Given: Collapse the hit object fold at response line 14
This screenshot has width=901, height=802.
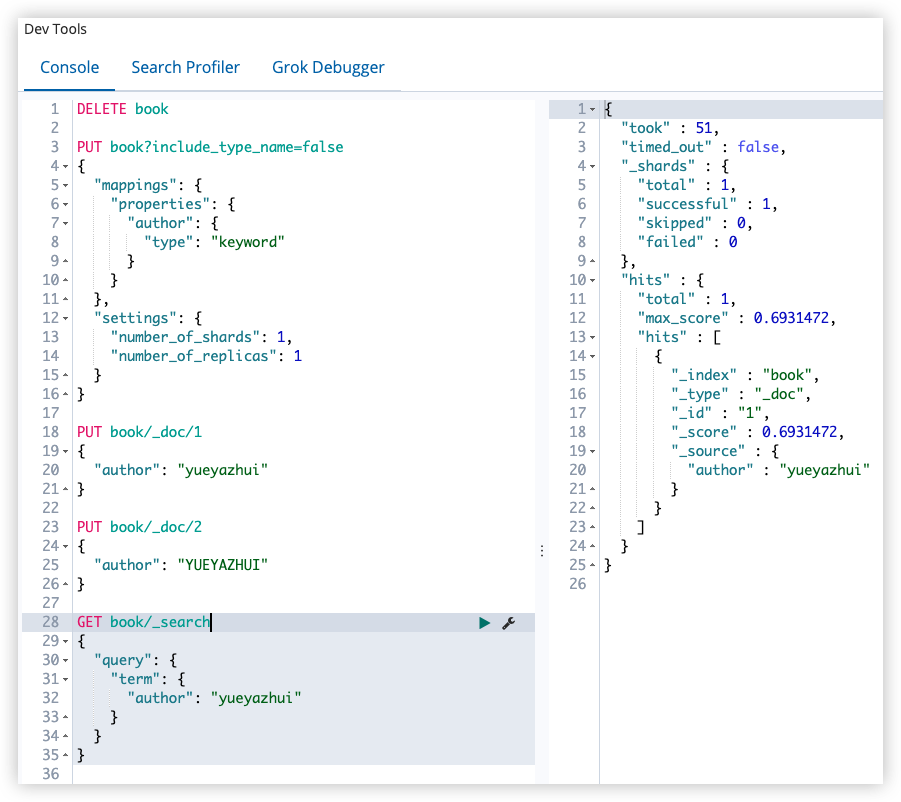Looking at the screenshot, I should tap(592, 356).
